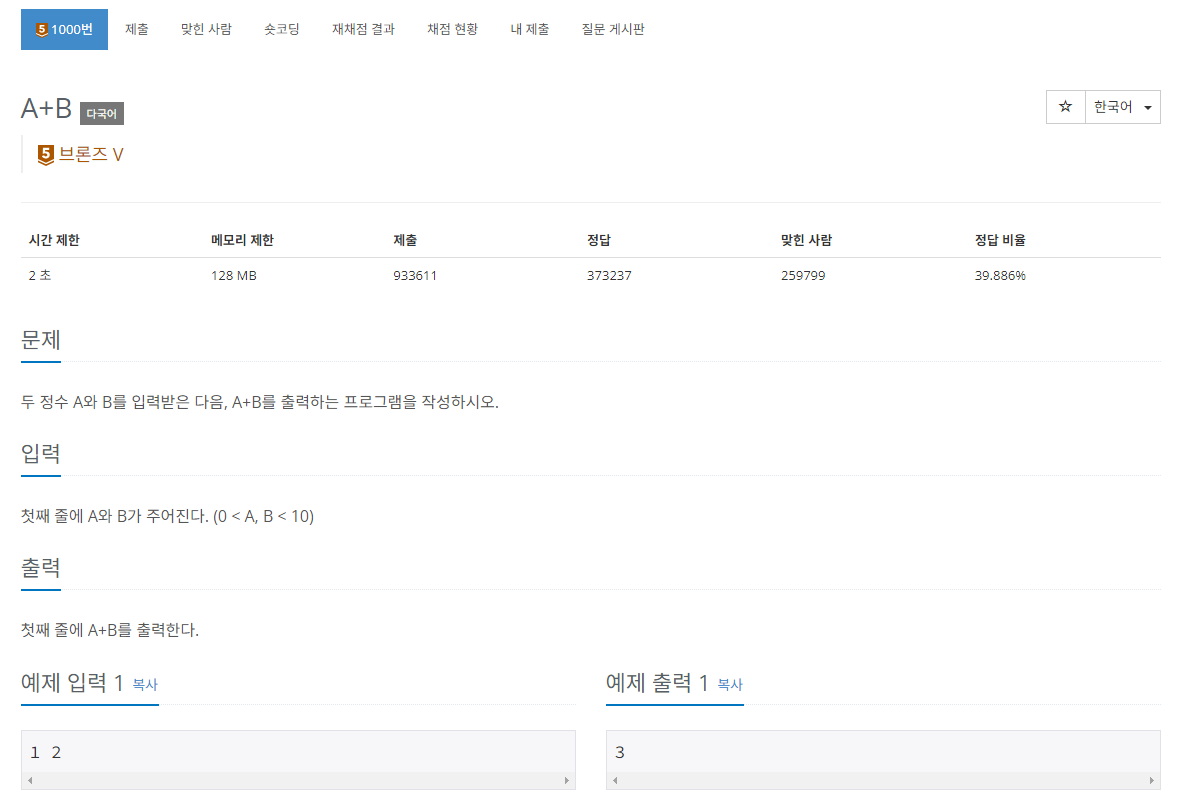Screen dimensions: 1186x809
Task: Copy 예제 출력 1 with 복사 link
Action: click(x=730, y=684)
